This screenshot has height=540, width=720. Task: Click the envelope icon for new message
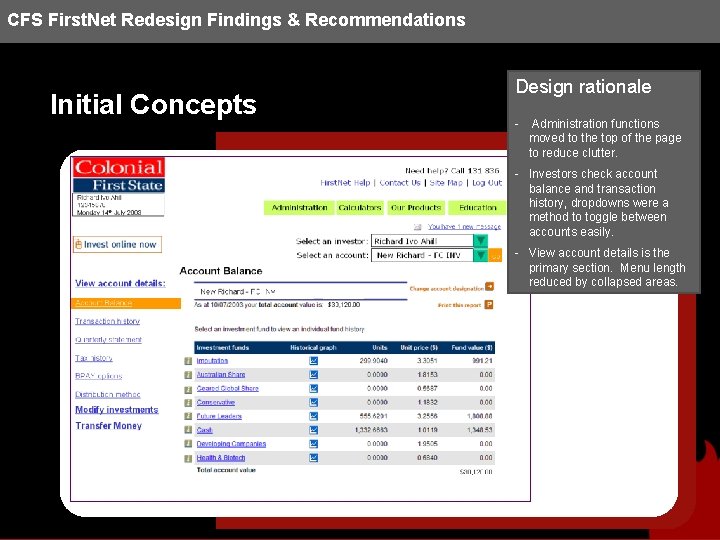(x=418, y=227)
